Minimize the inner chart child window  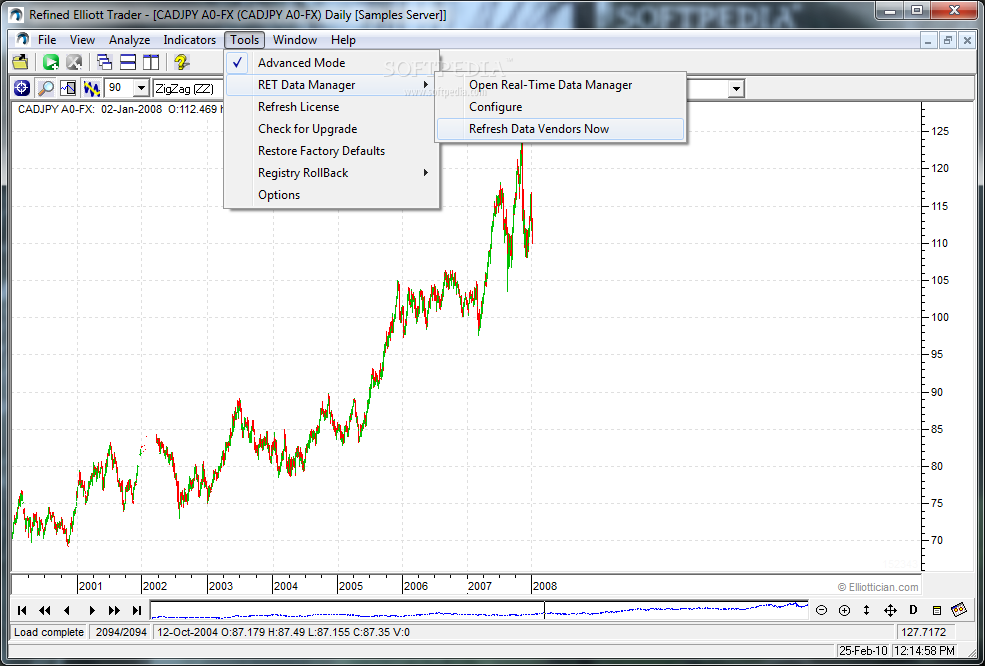click(930, 40)
